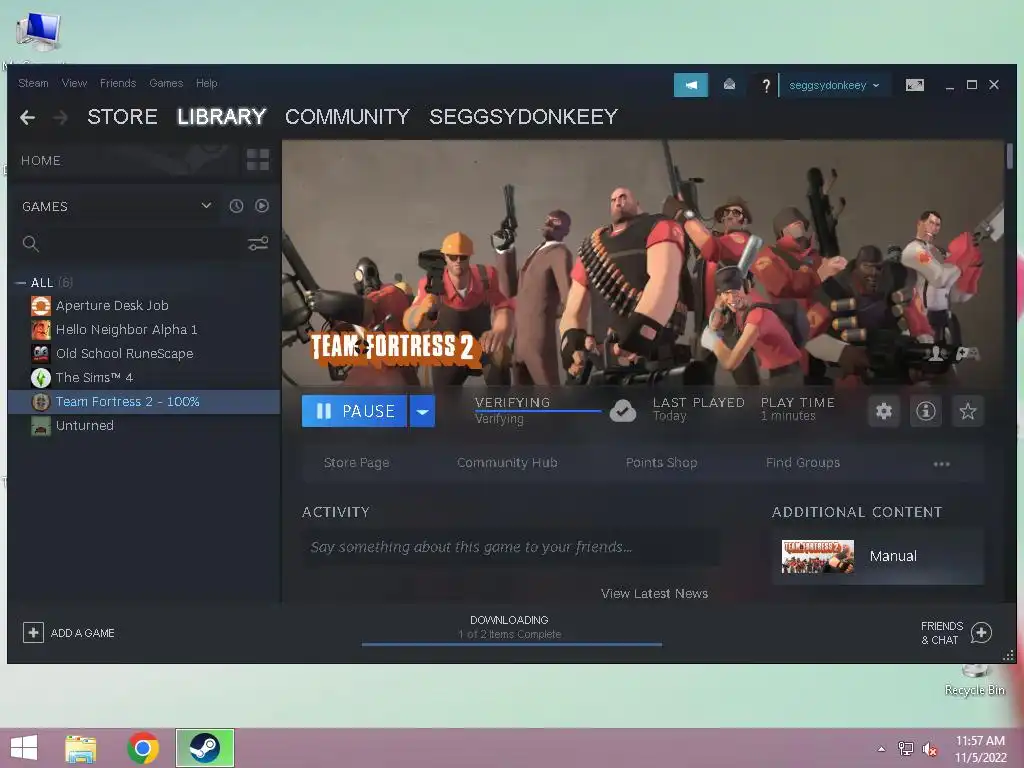The width and height of the screenshot is (1024, 768).
Task: Show game info with the i icon
Action: tap(925, 411)
